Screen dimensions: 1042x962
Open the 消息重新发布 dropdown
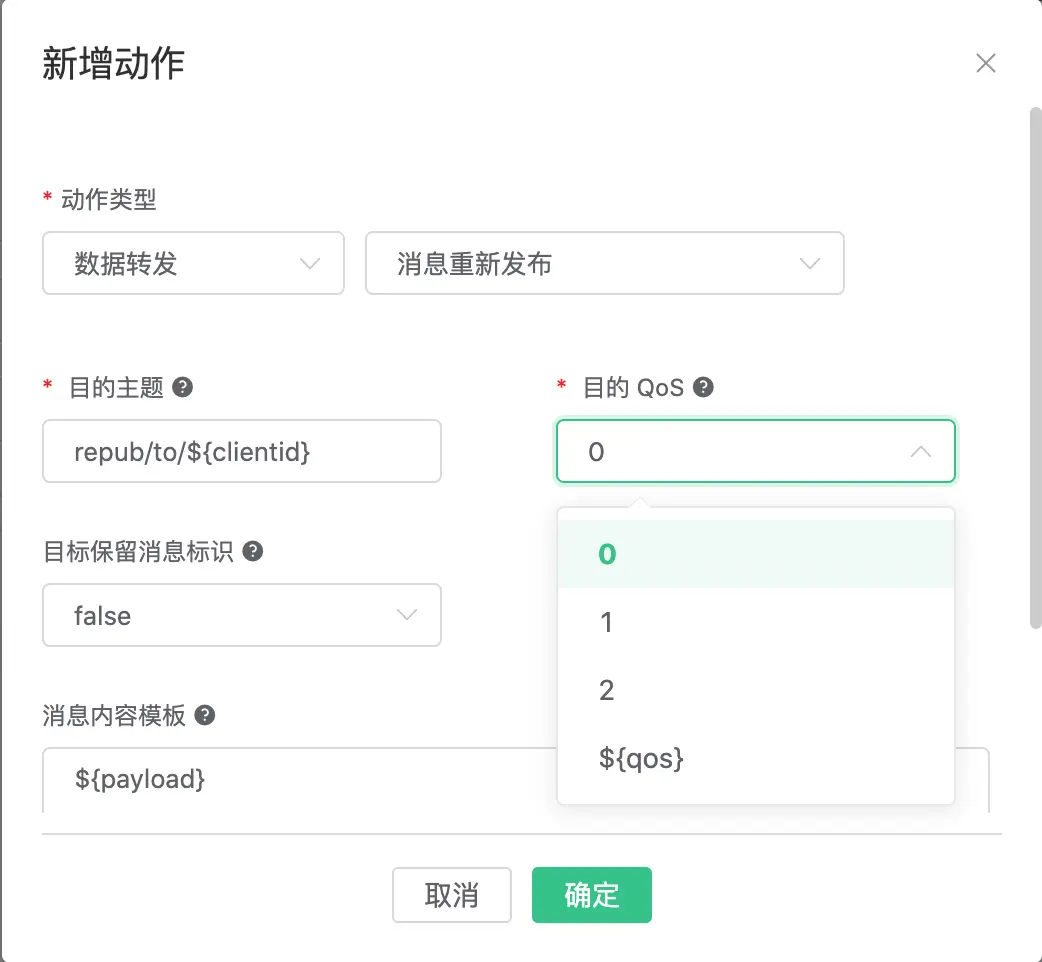pos(605,263)
